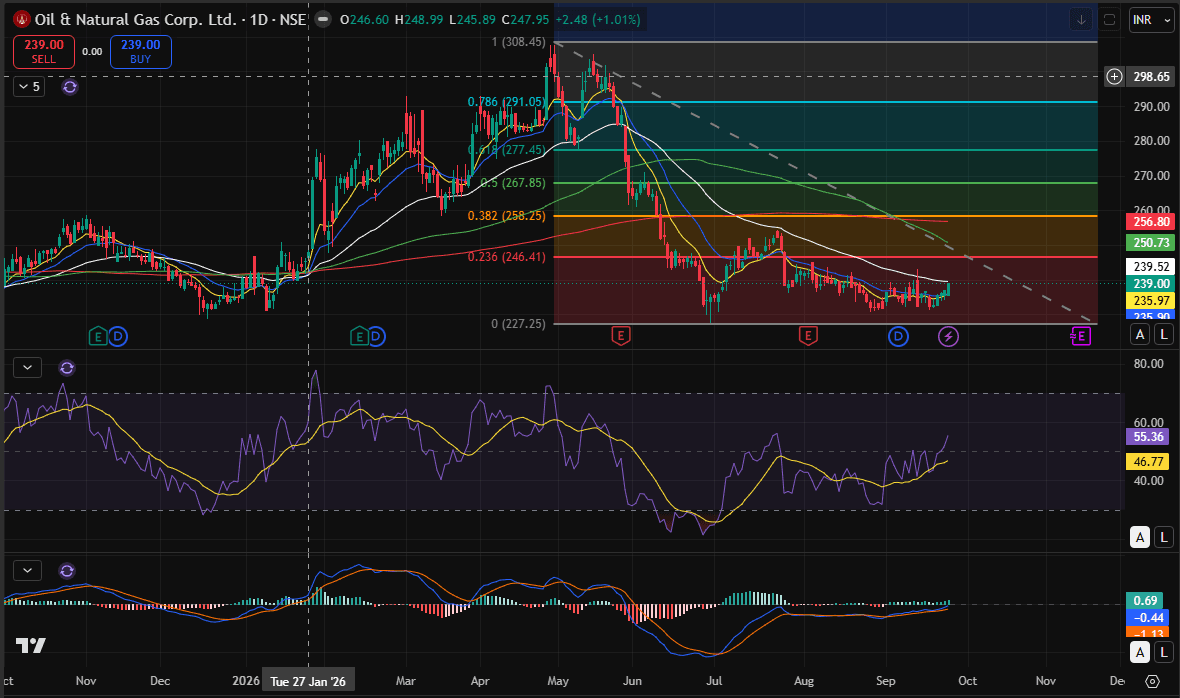
Task: Click the TradingView logo in the bottom pane
Action: click(31, 645)
